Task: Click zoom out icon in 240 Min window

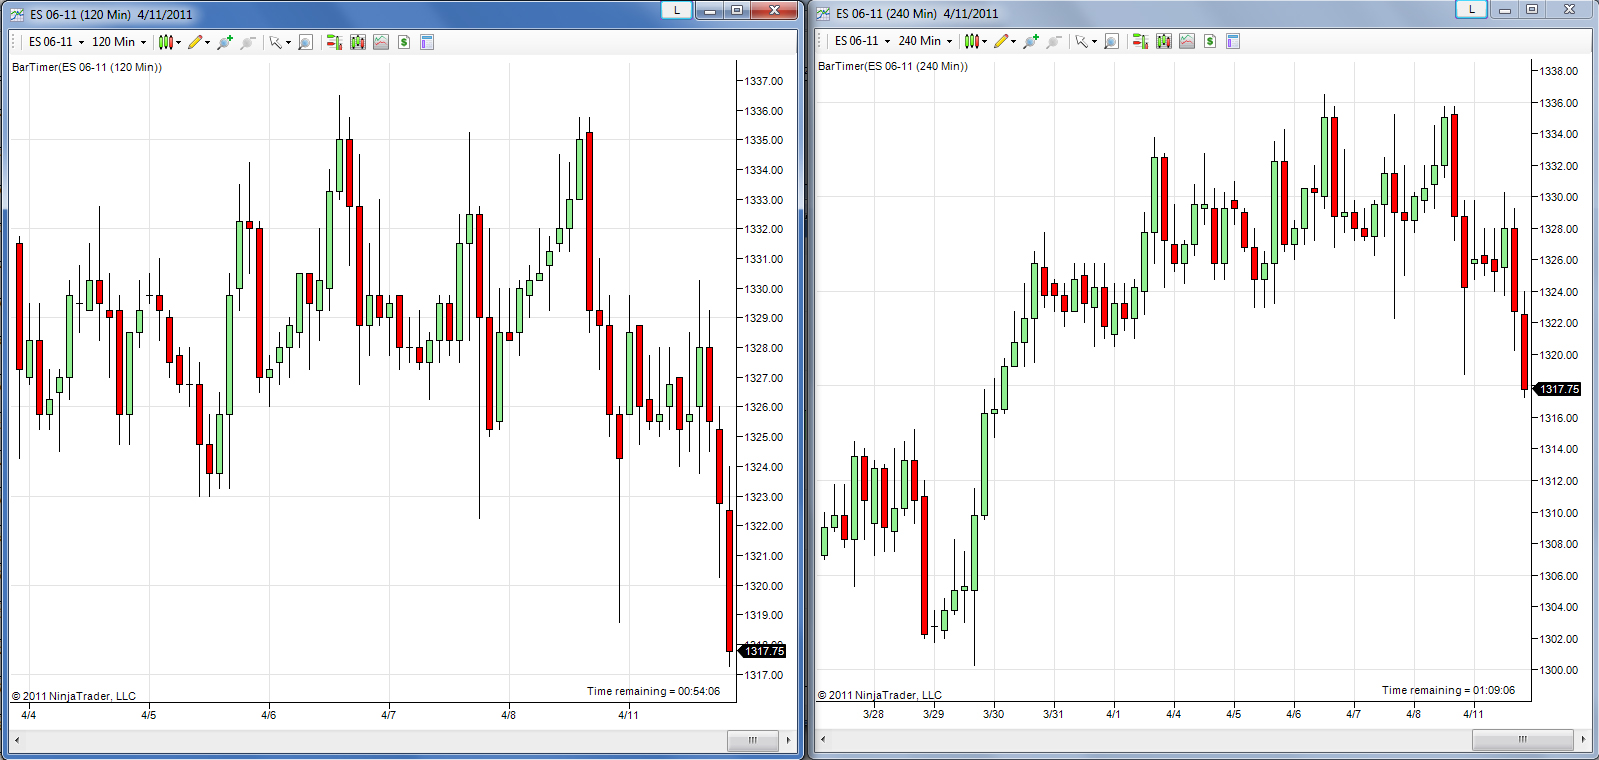Action: tap(1054, 41)
